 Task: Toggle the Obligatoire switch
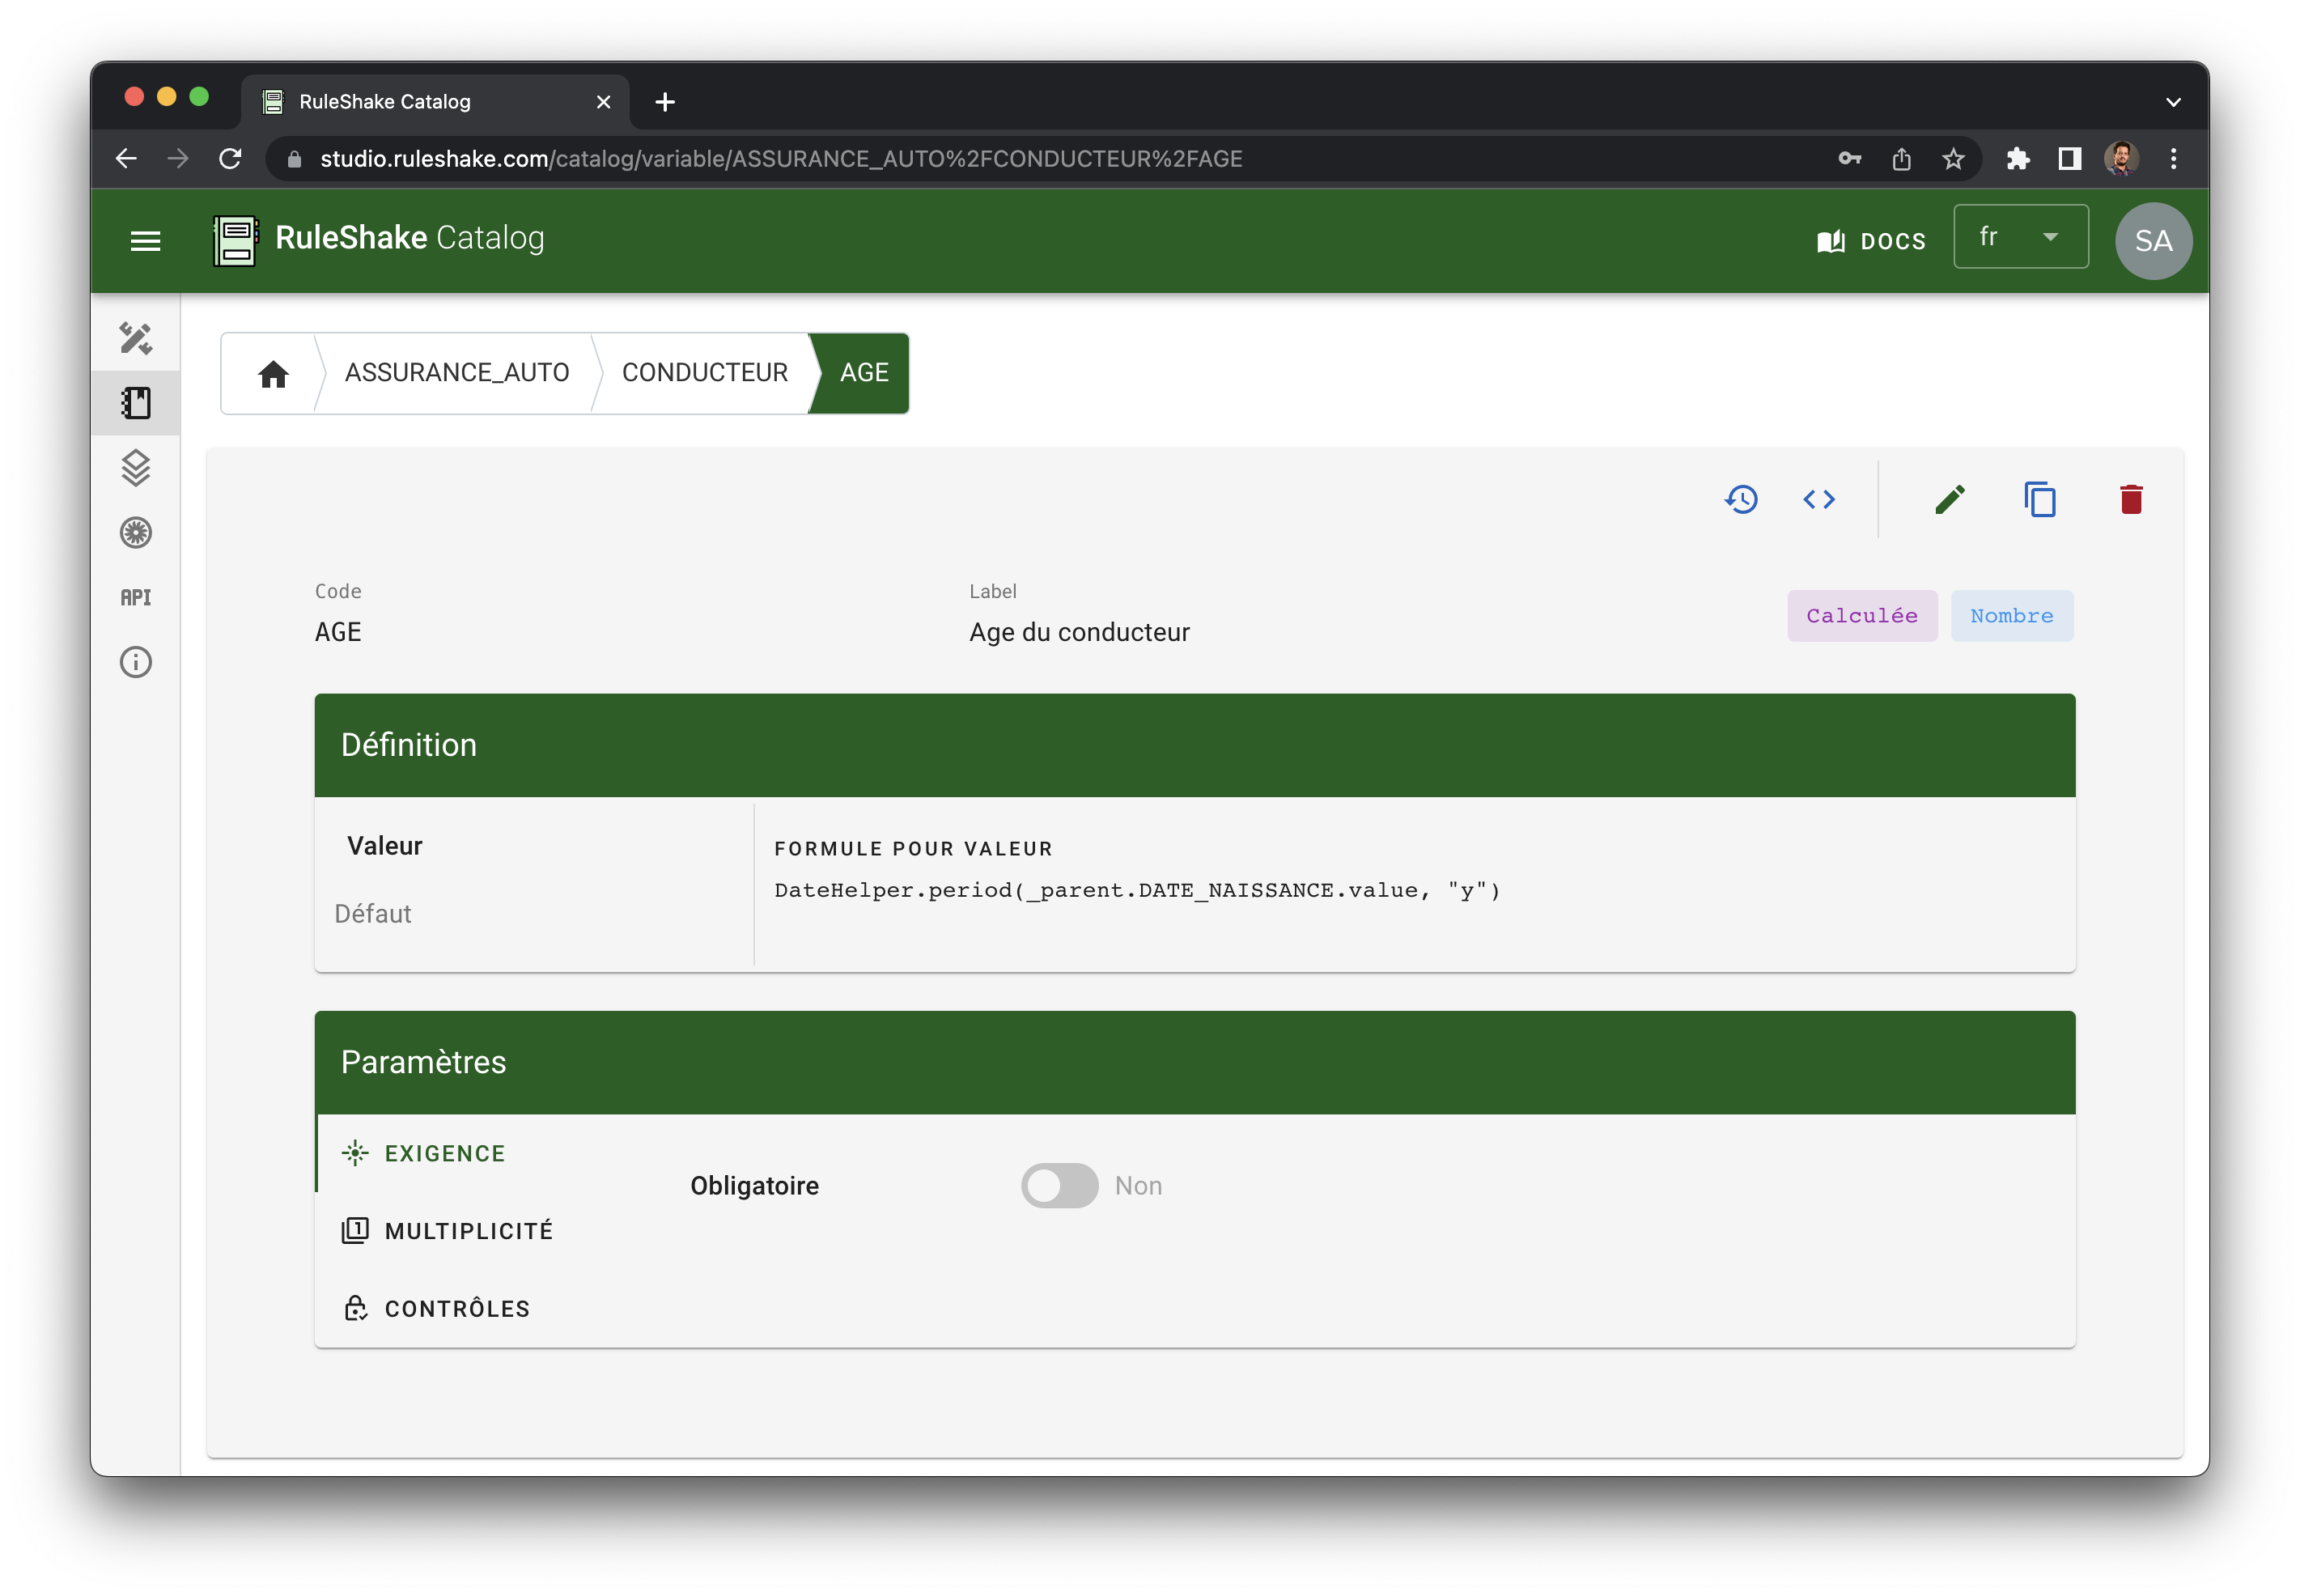[1059, 1185]
